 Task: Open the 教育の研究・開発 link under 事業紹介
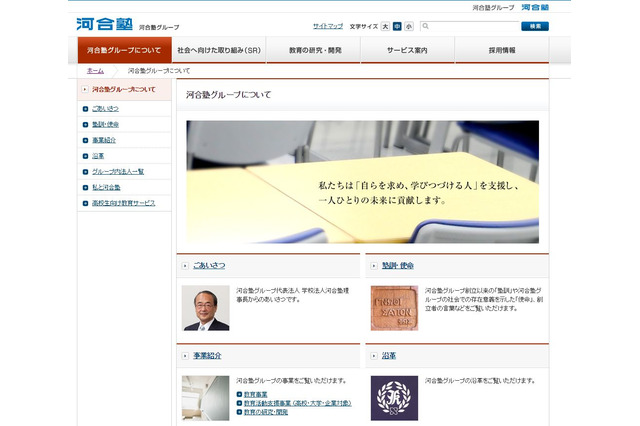[266, 412]
